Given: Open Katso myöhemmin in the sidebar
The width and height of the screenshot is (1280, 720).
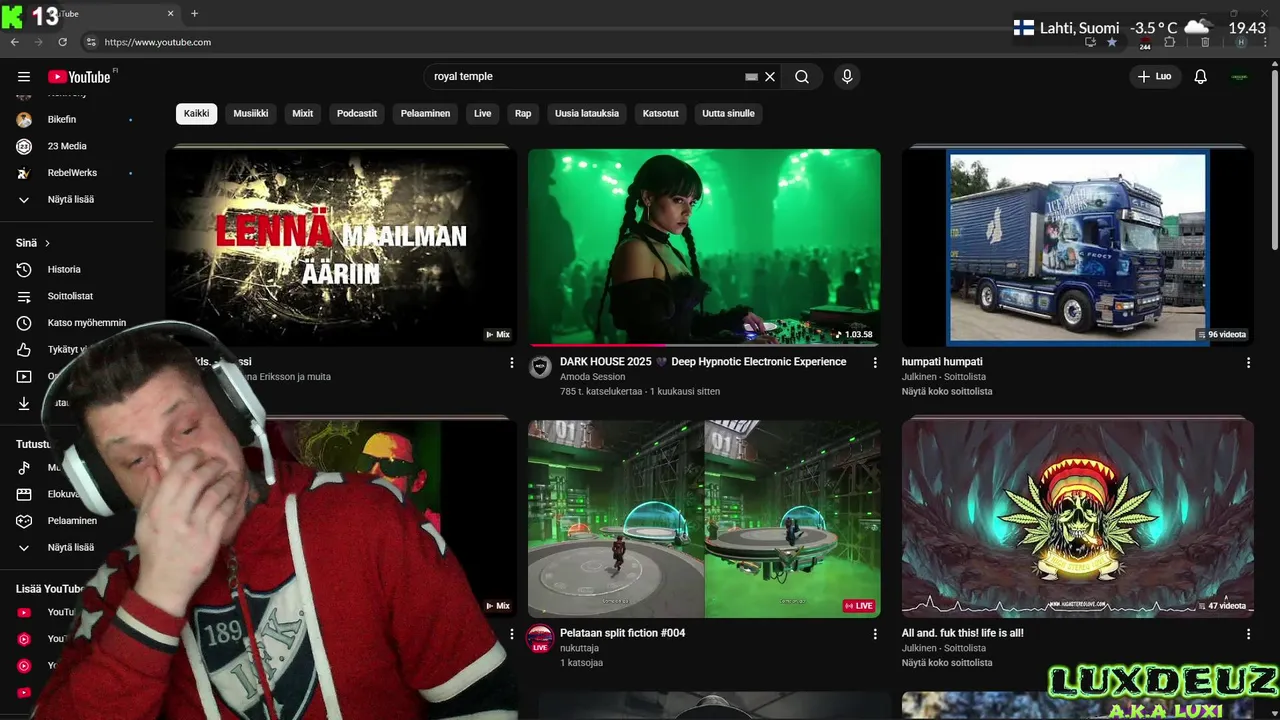Looking at the screenshot, I should 86,323.
